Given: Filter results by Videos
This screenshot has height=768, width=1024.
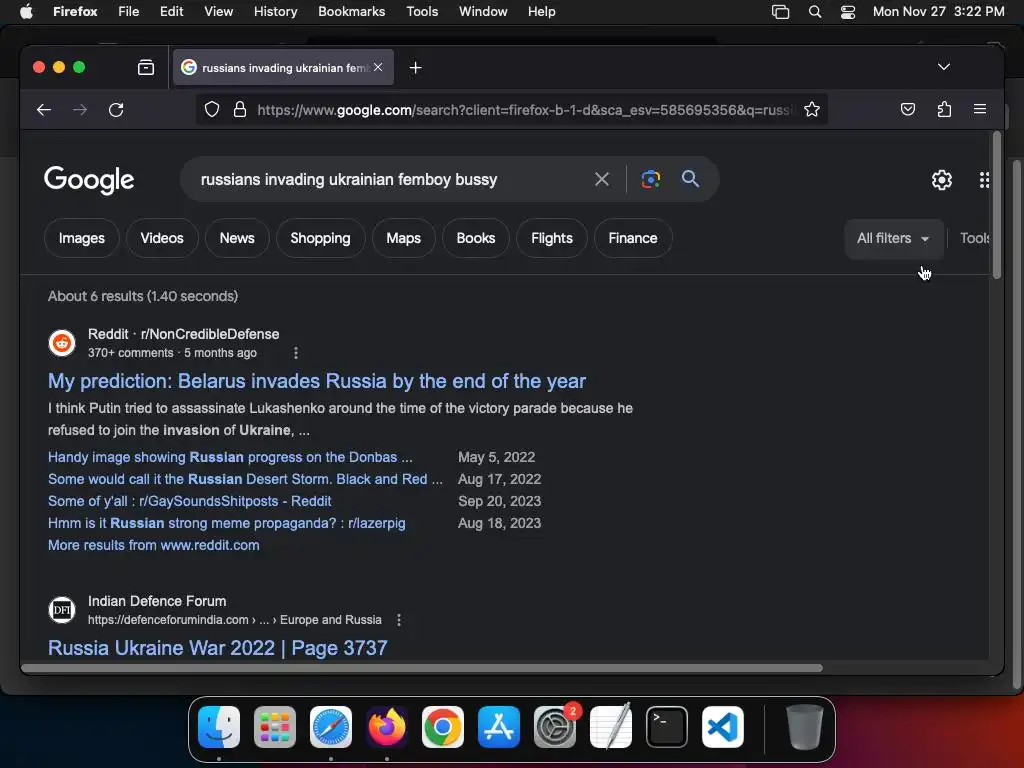Looking at the screenshot, I should click(162, 238).
